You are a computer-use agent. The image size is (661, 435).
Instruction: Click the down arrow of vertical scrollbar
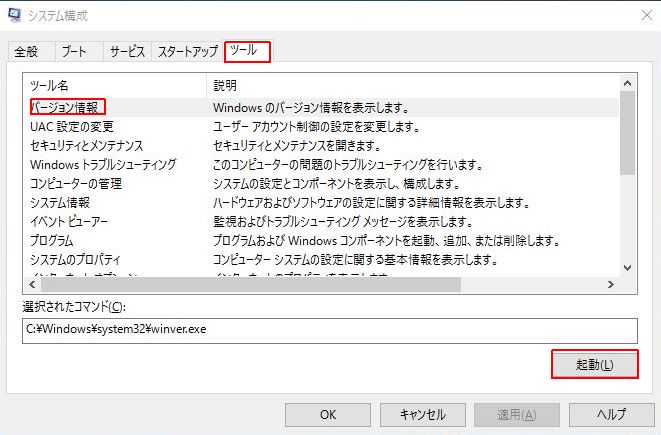tap(628, 267)
